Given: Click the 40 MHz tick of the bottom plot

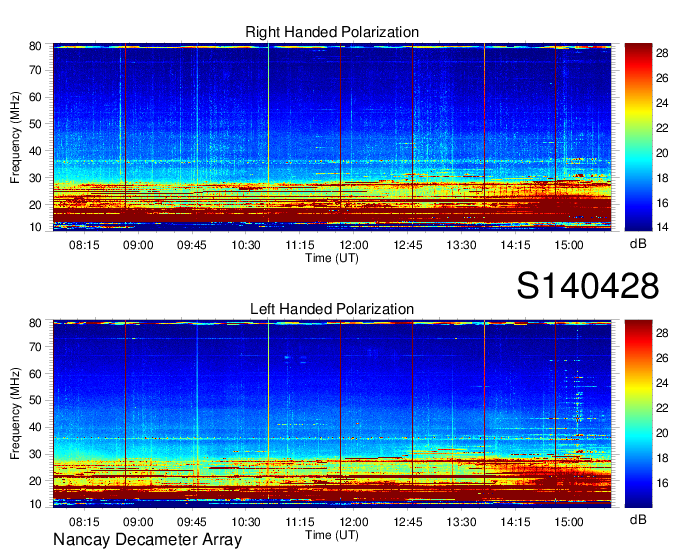Looking at the screenshot, I should [x=35, y=427].
